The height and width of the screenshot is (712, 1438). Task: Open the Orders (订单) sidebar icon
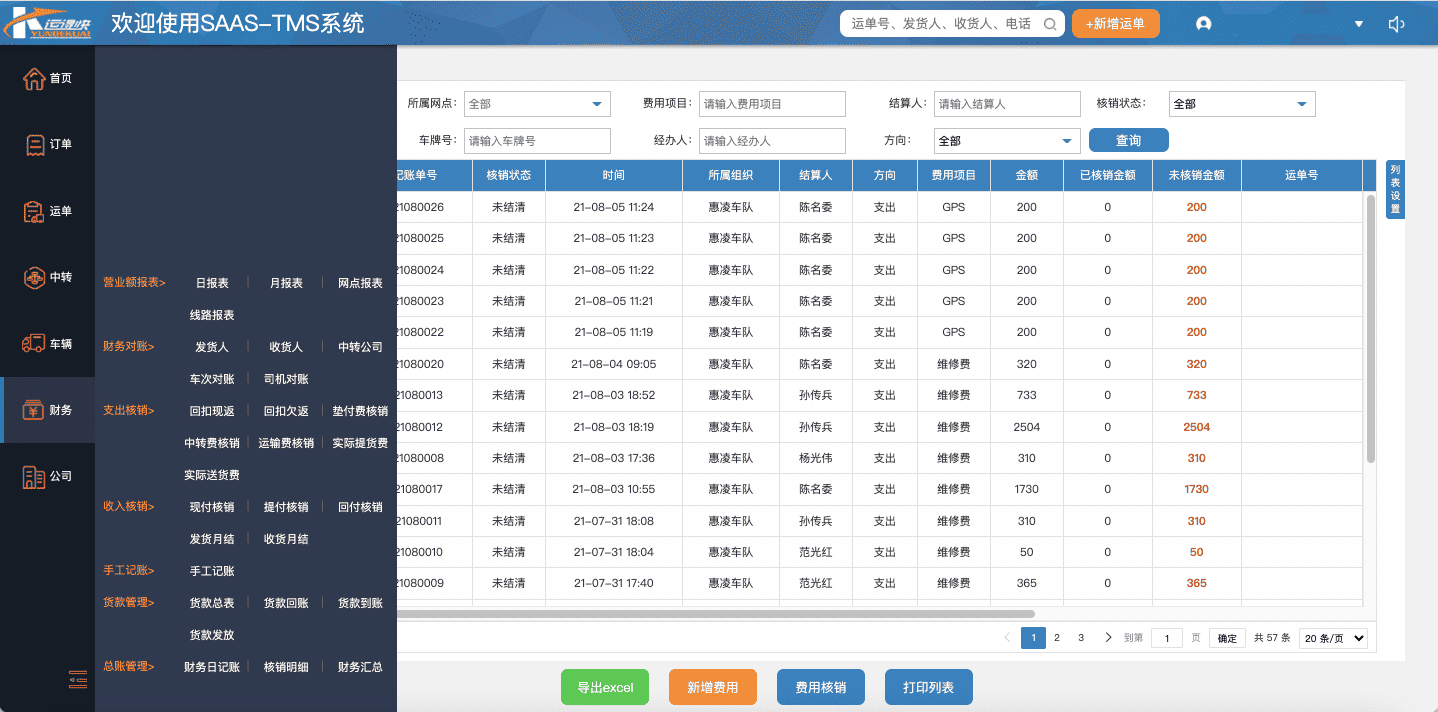click(x=34, y=144)
